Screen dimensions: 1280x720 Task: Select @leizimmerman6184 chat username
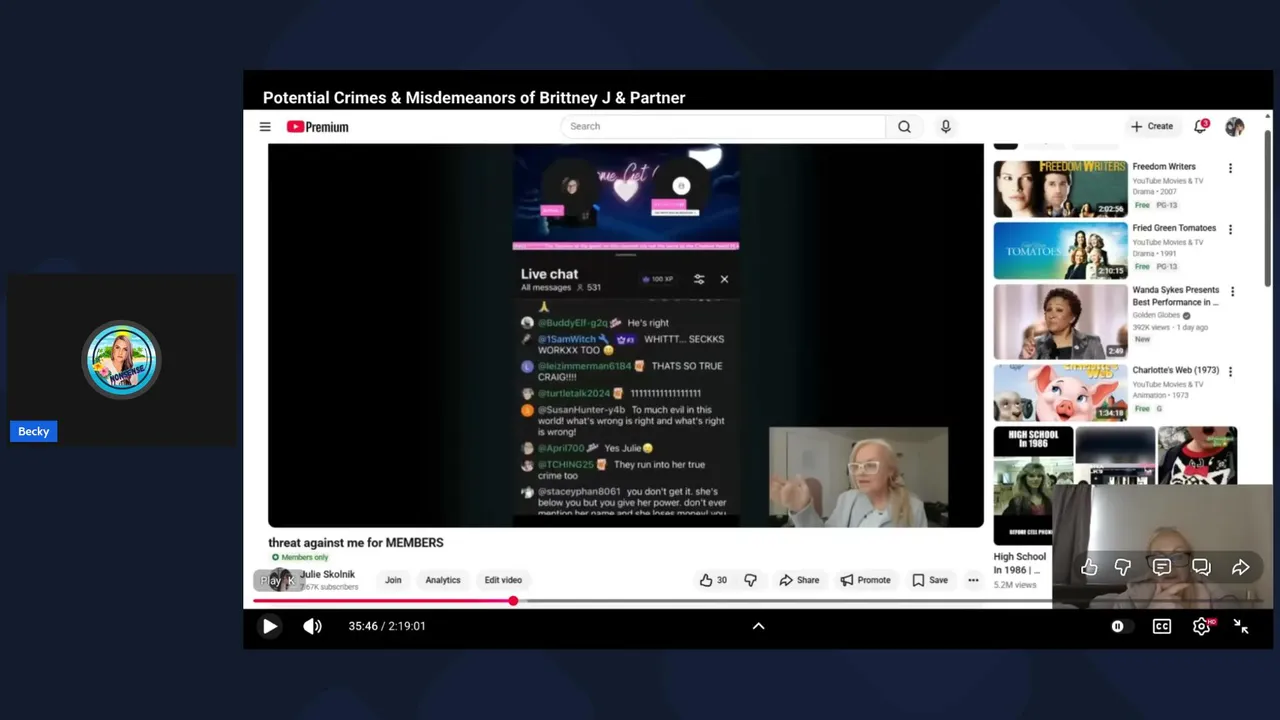click(x=586, y=366)
